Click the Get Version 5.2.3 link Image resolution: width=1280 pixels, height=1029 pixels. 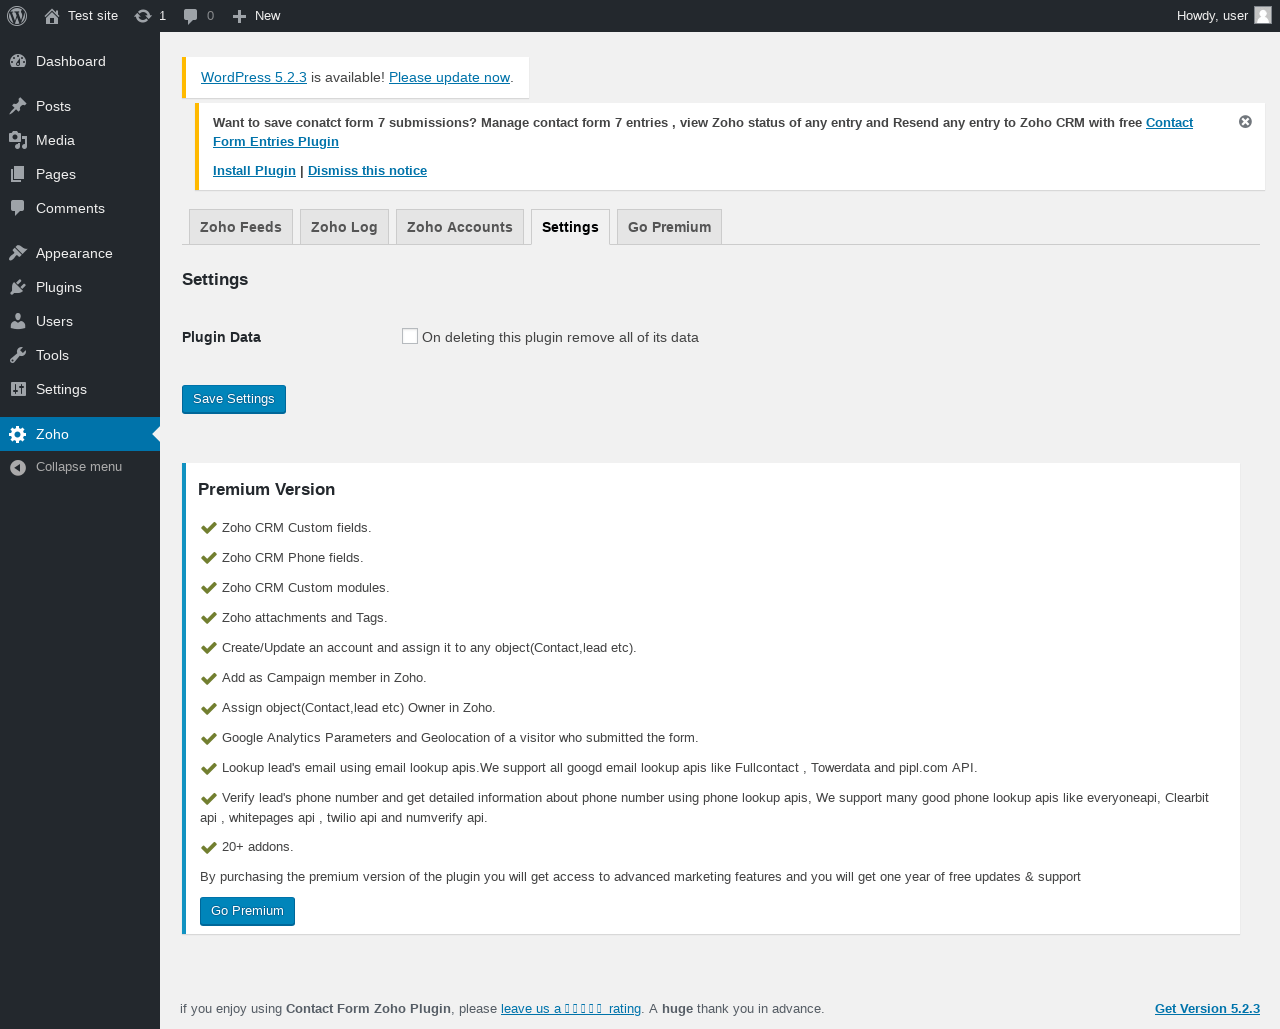click(1207, 1008)
